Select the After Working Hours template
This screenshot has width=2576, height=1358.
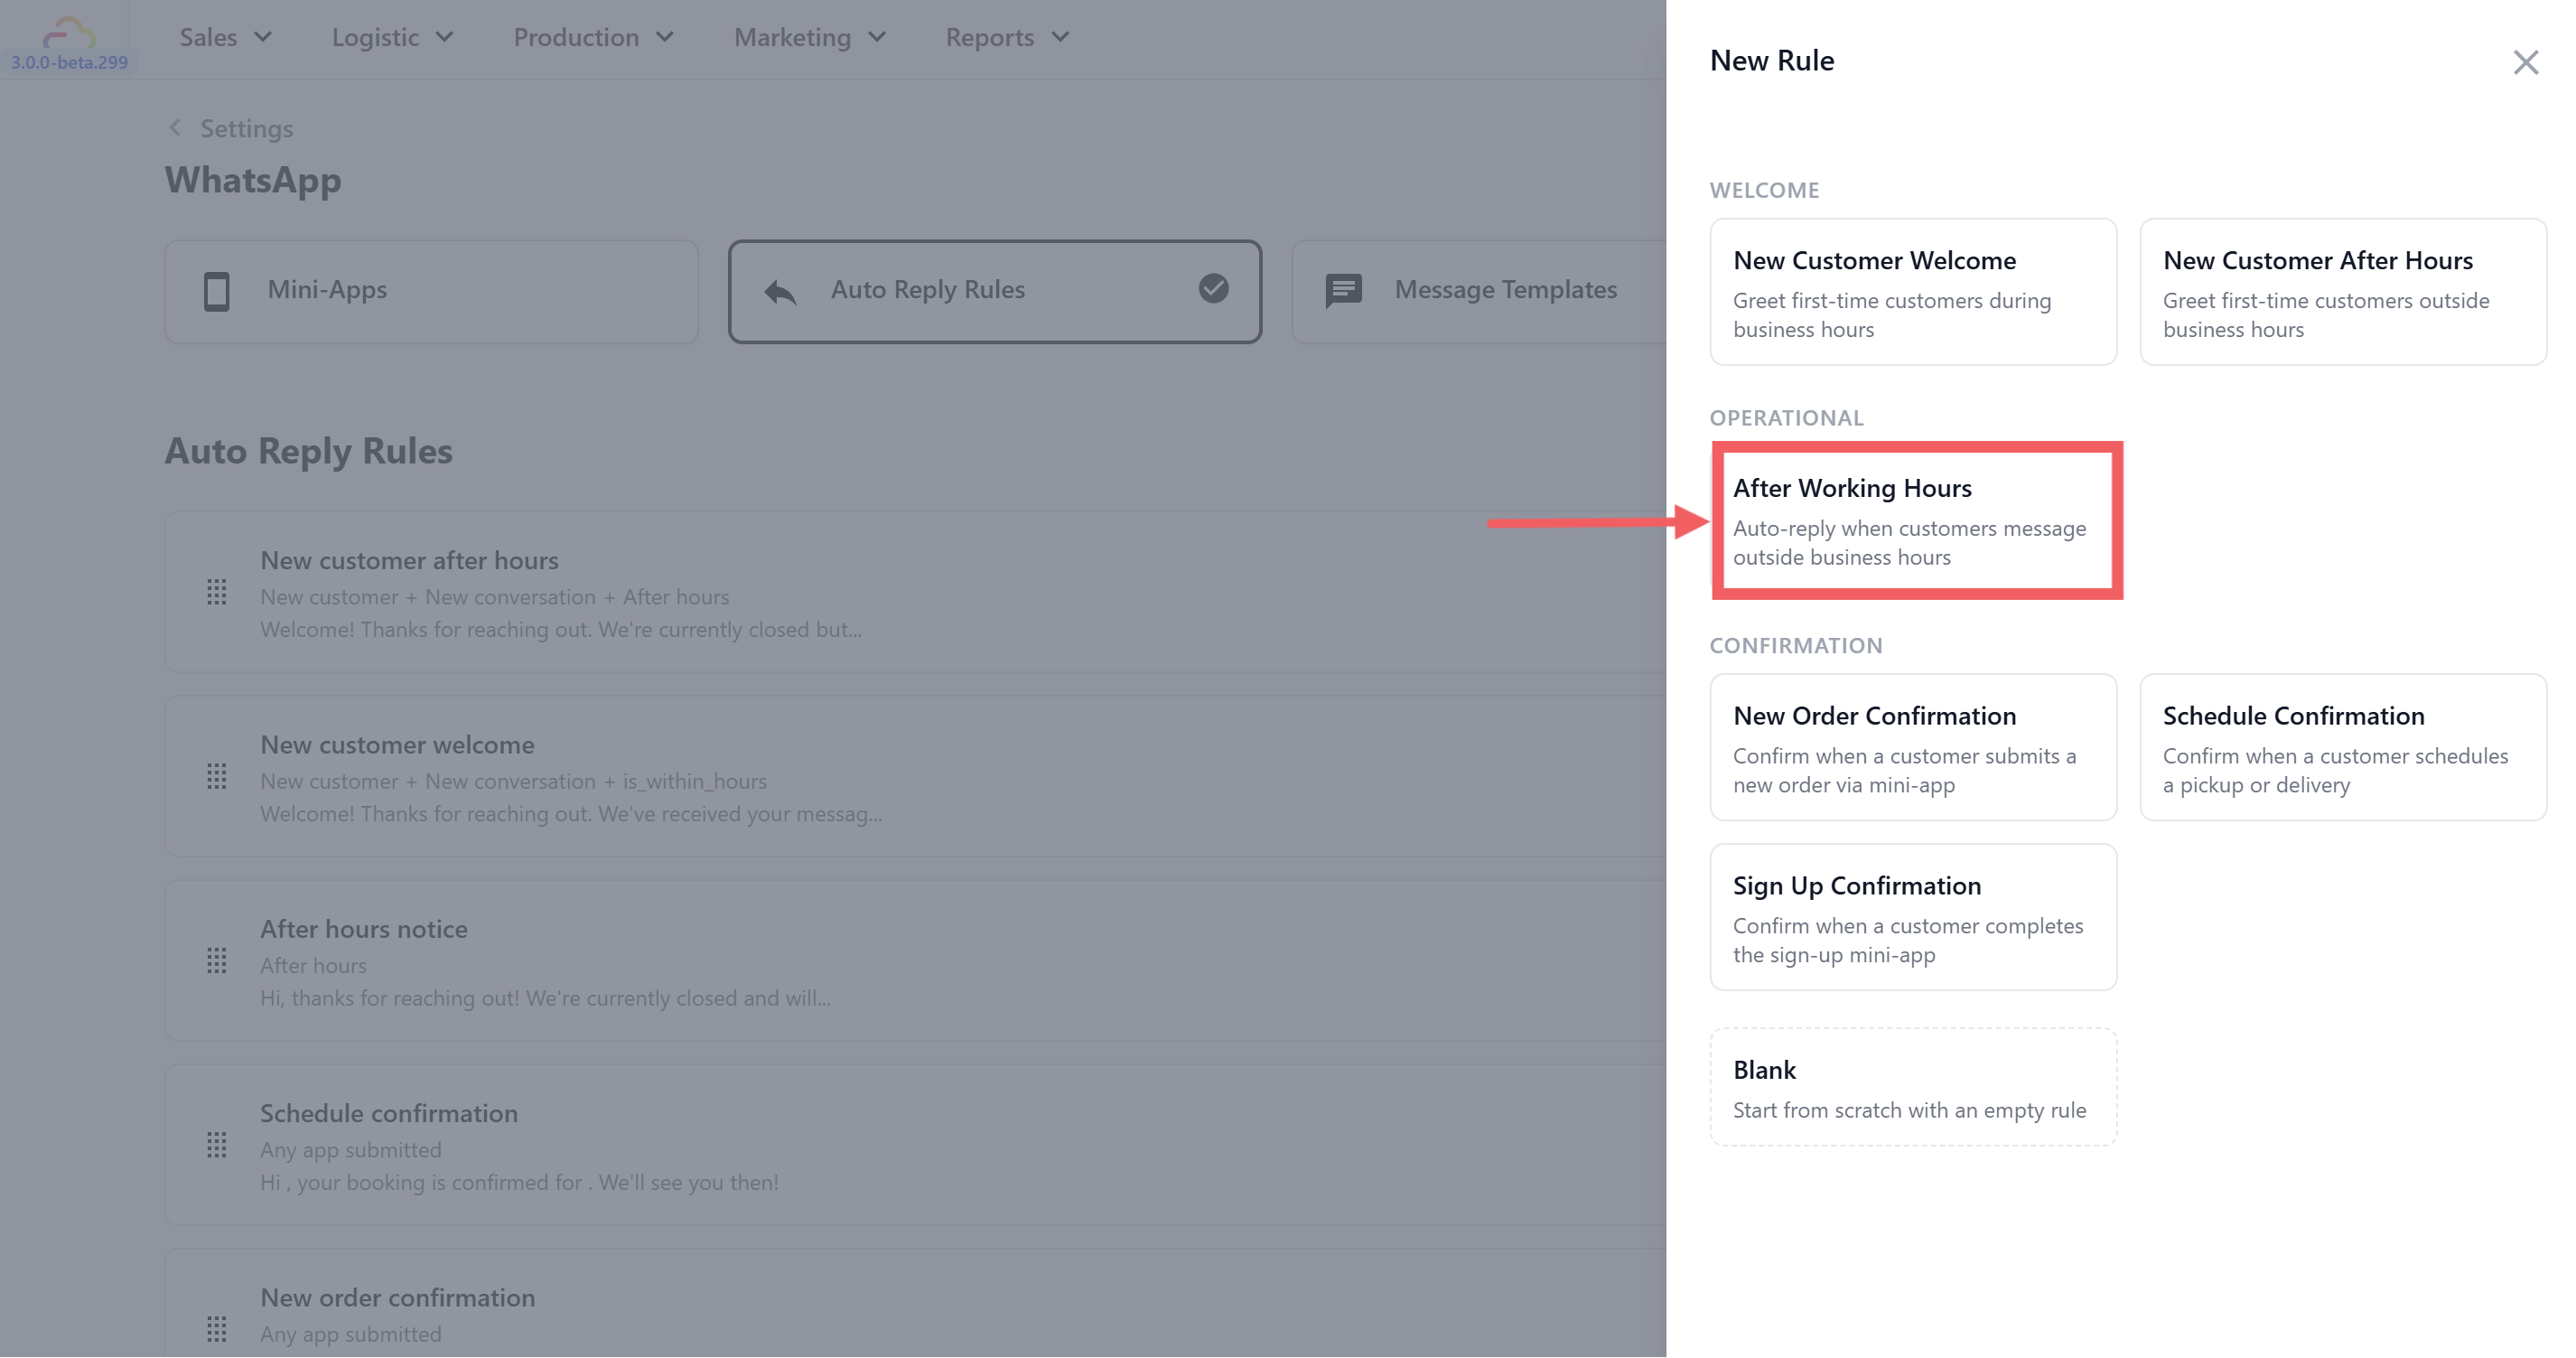tap(1915, 521)
